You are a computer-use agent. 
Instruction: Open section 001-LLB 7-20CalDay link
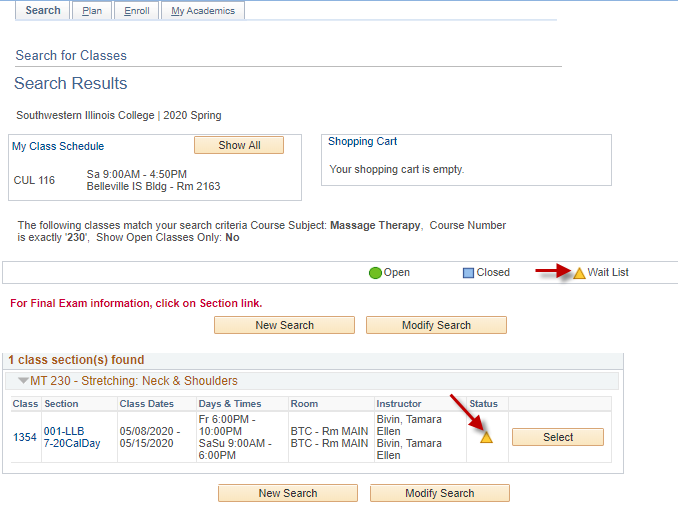(72, 437)
